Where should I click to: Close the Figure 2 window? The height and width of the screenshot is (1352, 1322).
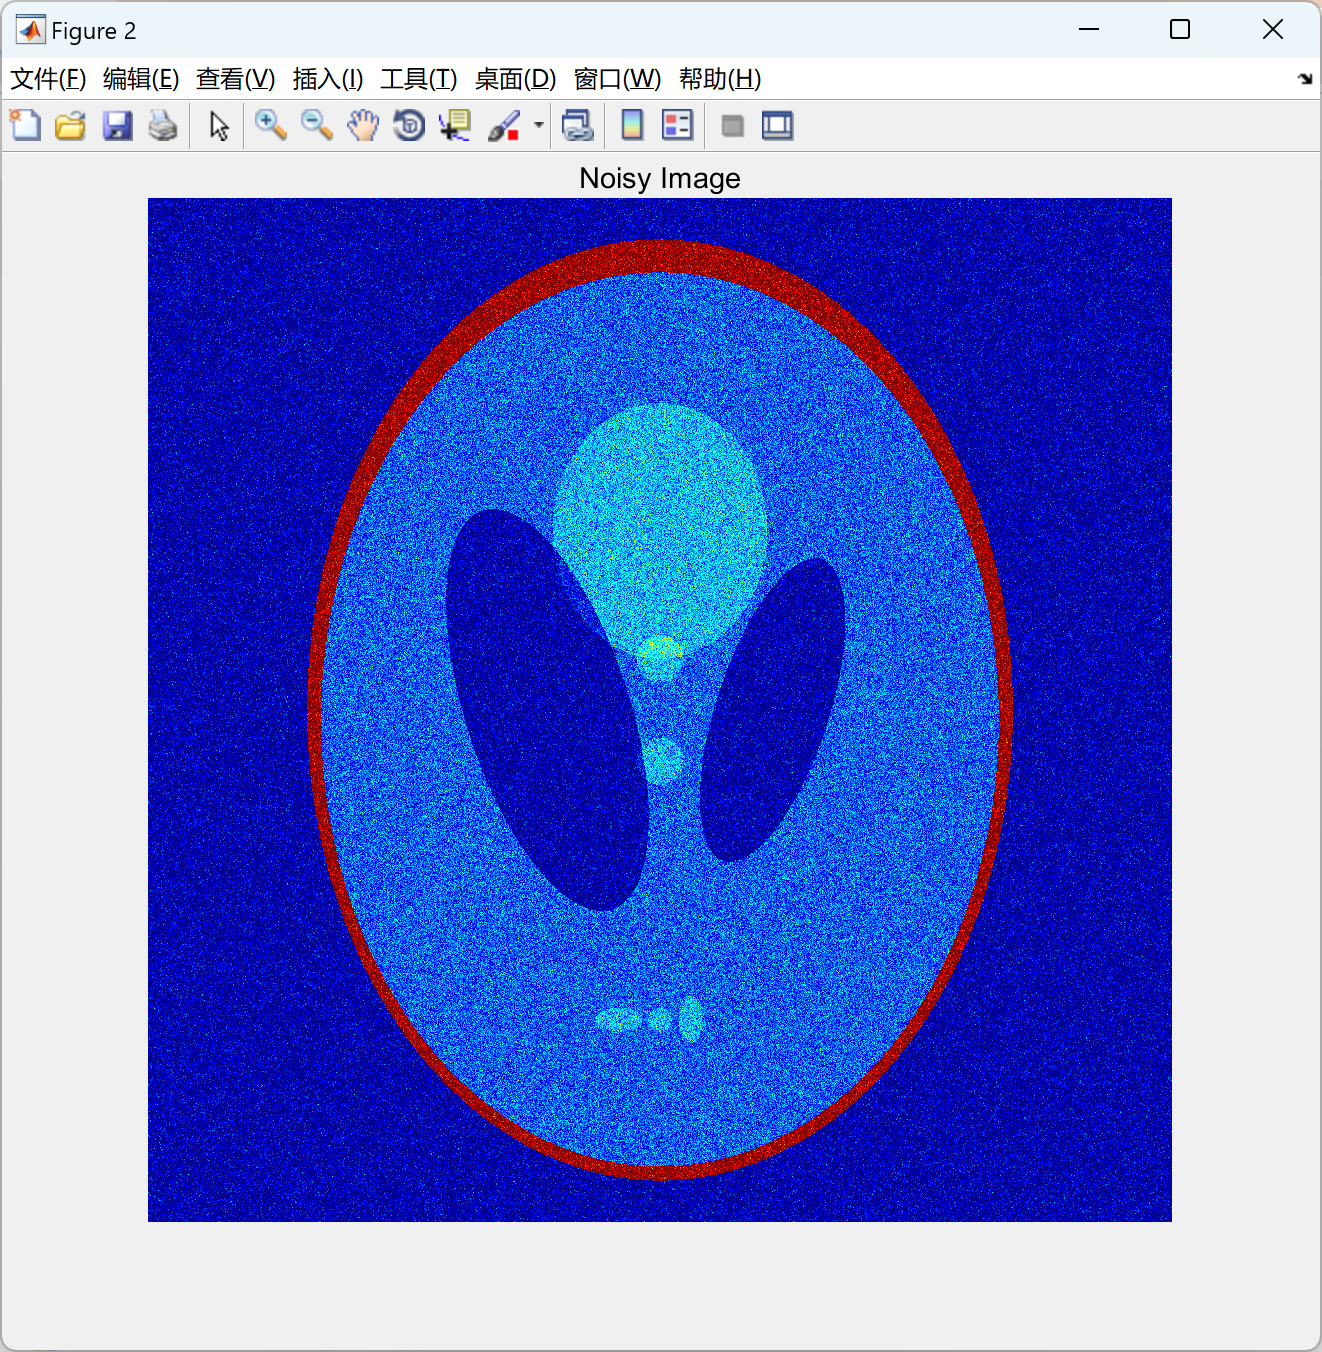(x=1272, y=30)
